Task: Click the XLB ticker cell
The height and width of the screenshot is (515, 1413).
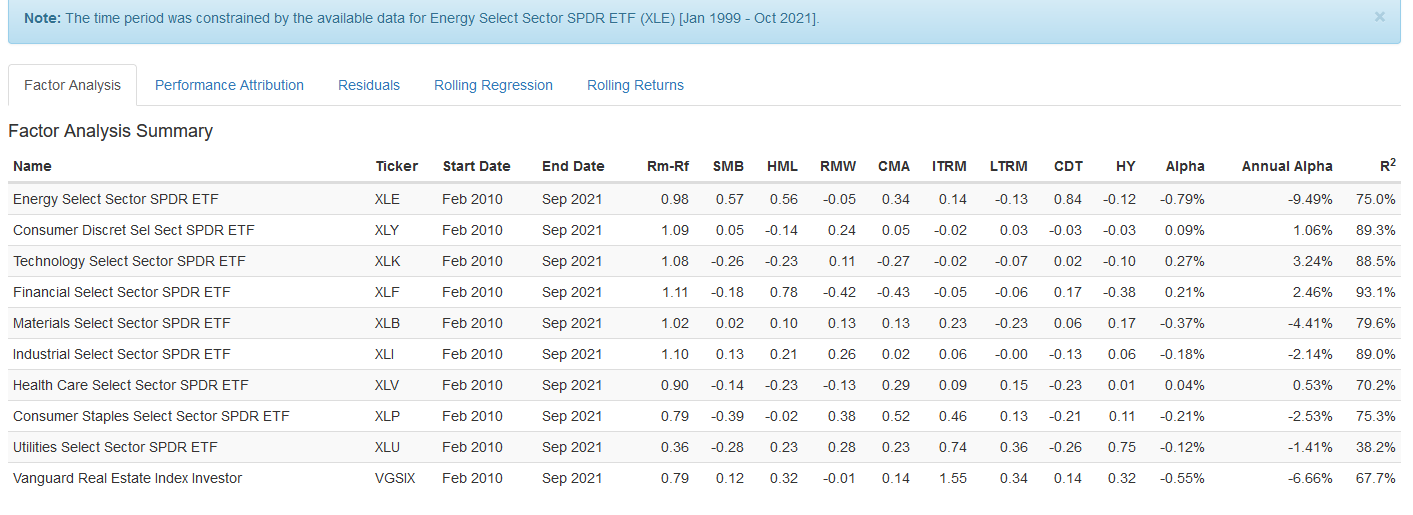Action: pyautogui.click(x=387, y=323)
